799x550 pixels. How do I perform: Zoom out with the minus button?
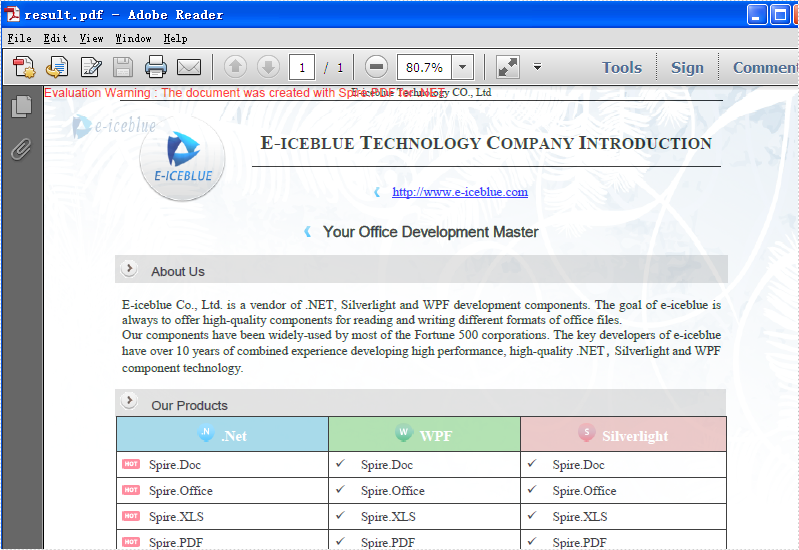[x=376, y=67]
